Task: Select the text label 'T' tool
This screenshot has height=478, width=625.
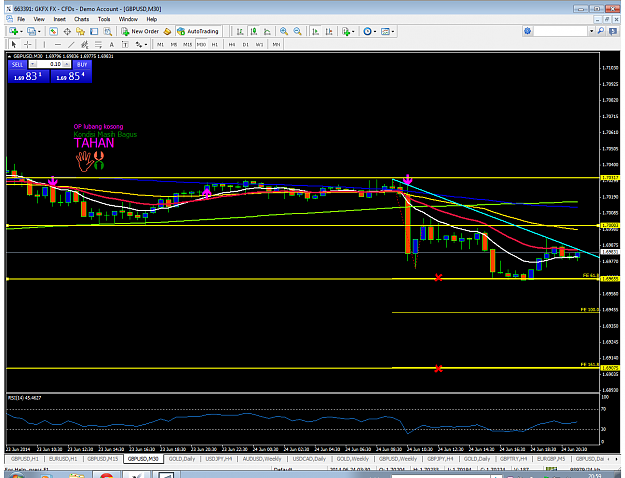Action: click(x=125, y=44)
